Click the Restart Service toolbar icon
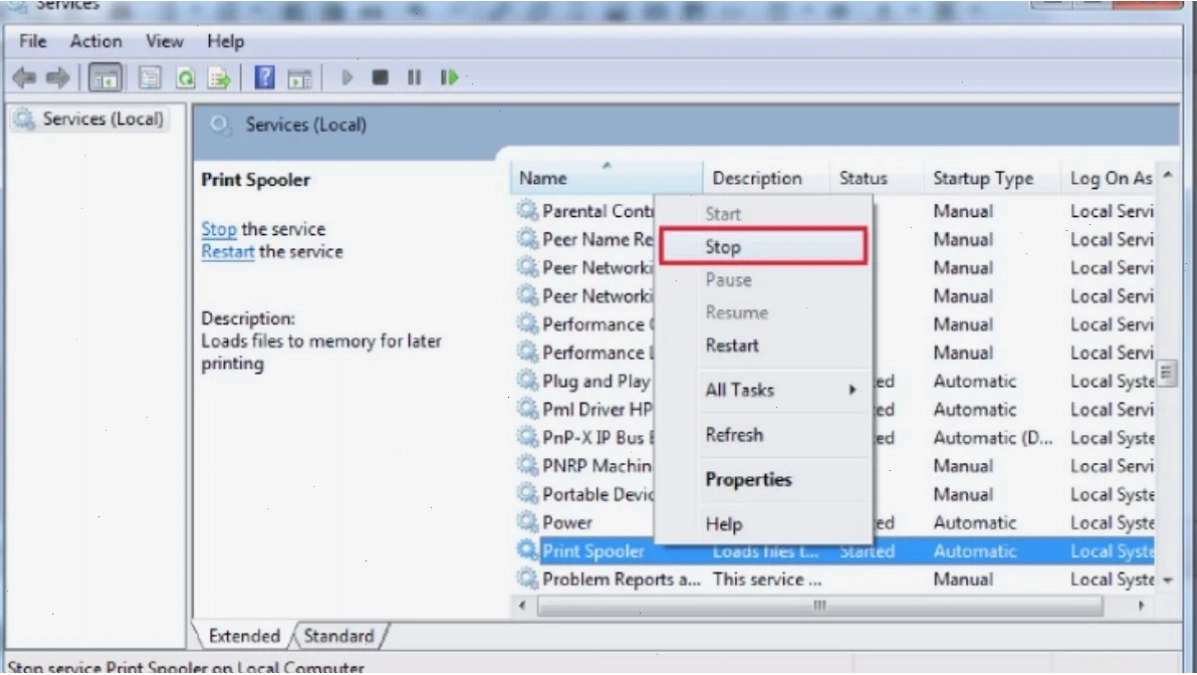This screenshot has width=1197, height=675. pyautogui.click(x=449, y=77)
